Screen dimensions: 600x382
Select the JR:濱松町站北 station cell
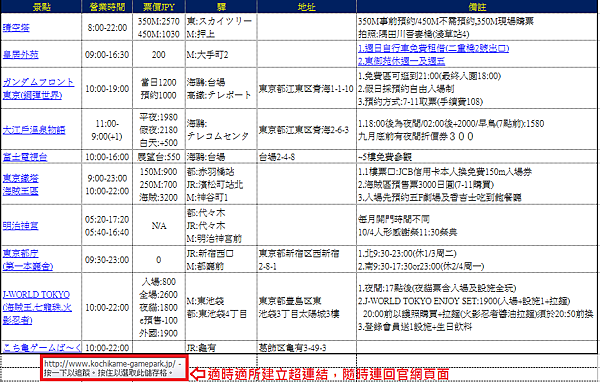tap(221, 184)
